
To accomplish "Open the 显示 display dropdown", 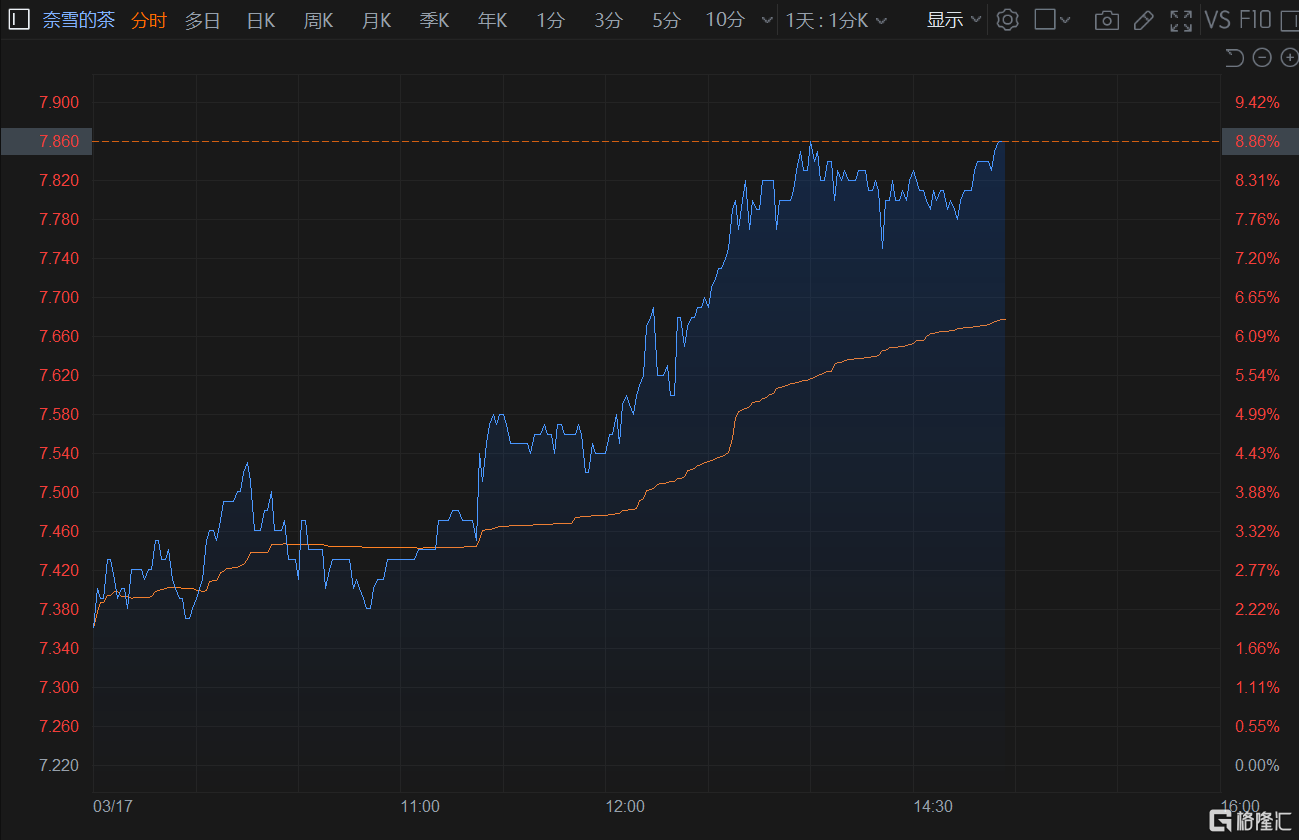I will 953,20.
